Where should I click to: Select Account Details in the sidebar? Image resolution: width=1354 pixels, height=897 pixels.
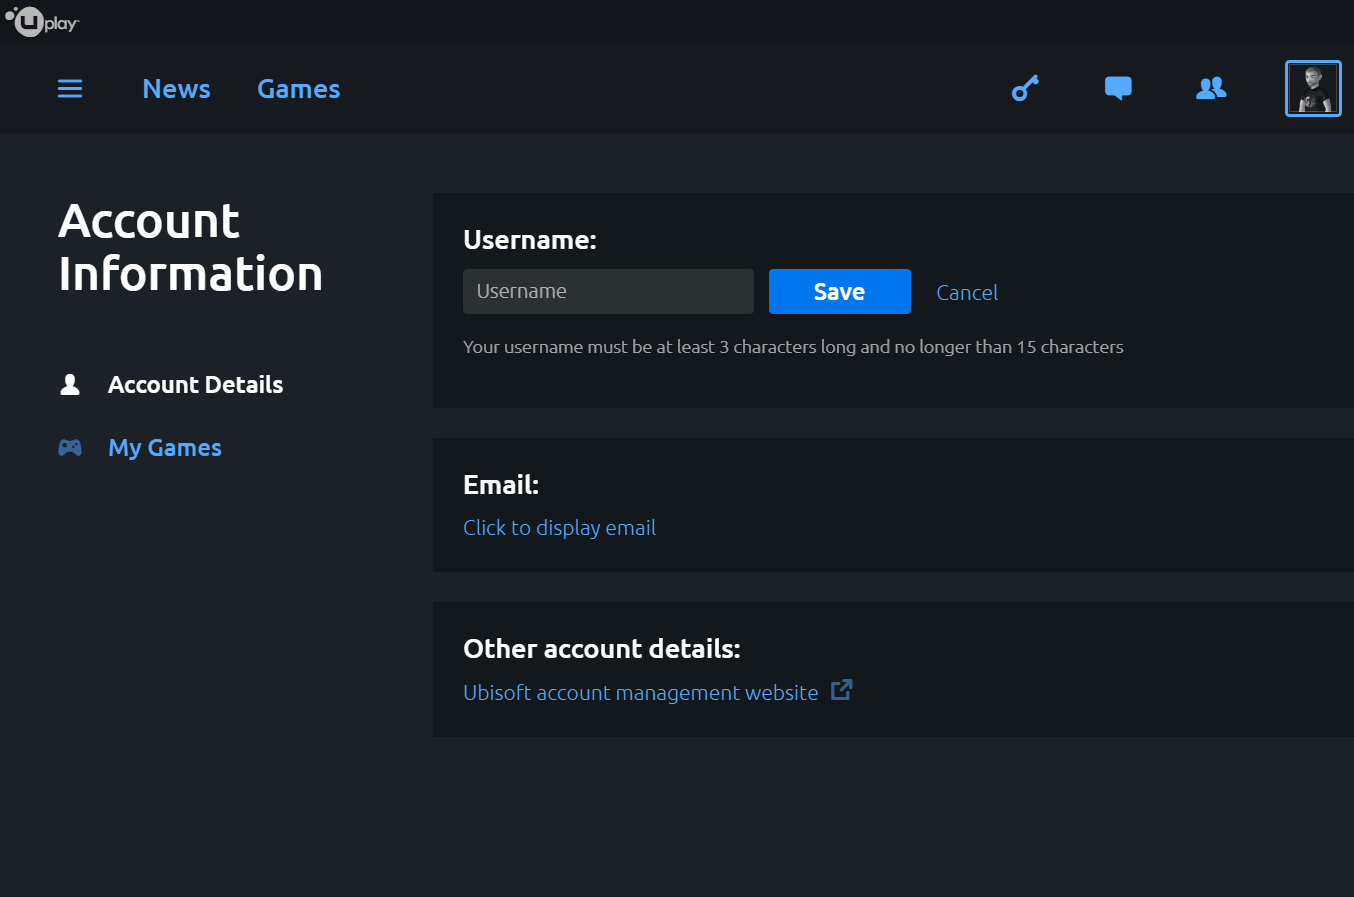click(x=195, y=385)
